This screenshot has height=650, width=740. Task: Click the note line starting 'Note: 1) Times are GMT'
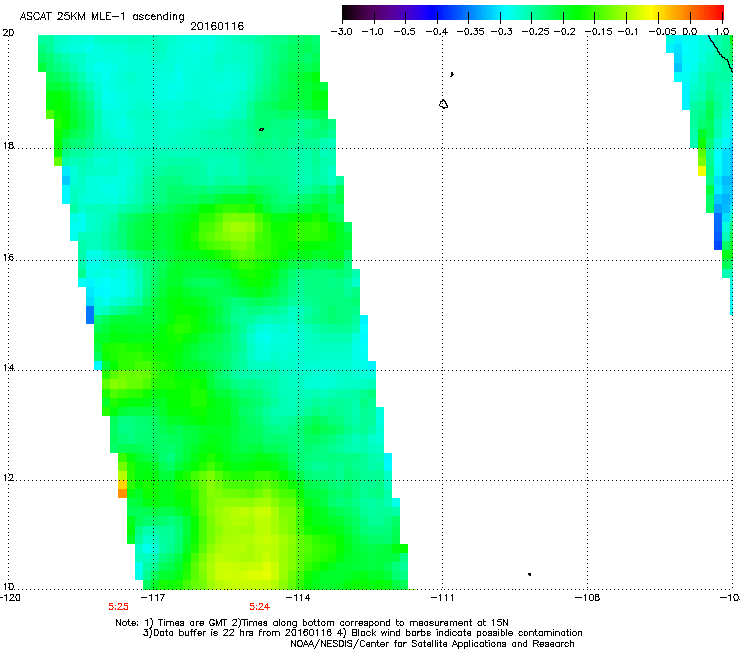click(312, 623)
